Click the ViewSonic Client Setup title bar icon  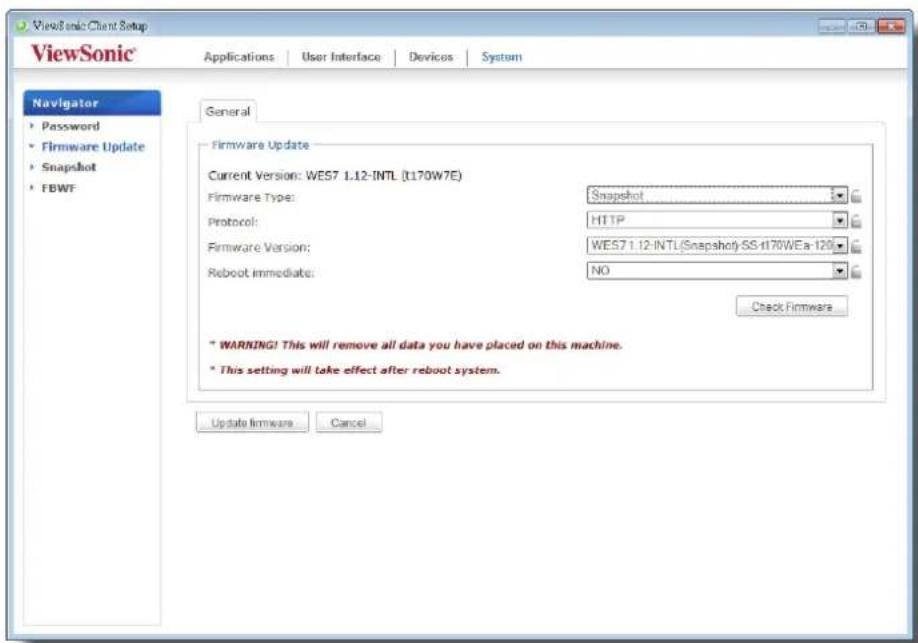click(22, 26)
